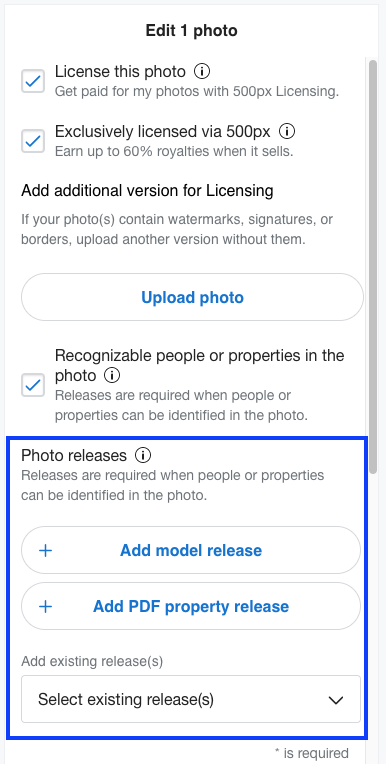Select the Add PDF property release button text
The image size is (386, 764).
point(191,607)
